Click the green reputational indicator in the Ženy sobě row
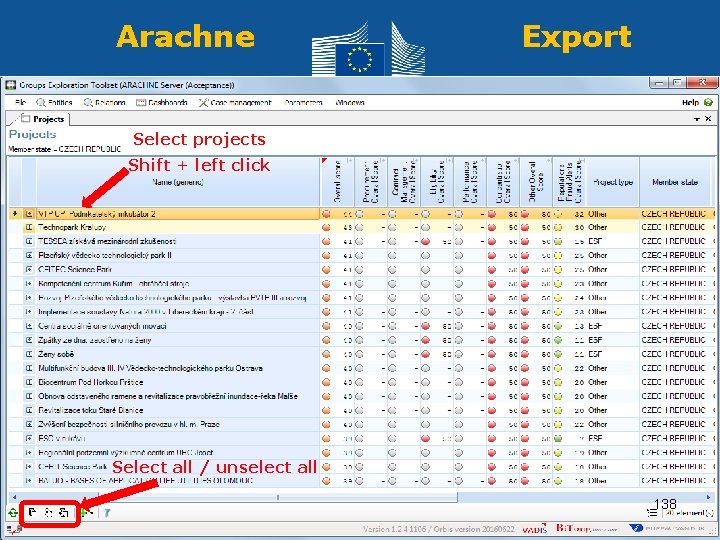This screenshot has height=540, width=720. click(558, 354)
